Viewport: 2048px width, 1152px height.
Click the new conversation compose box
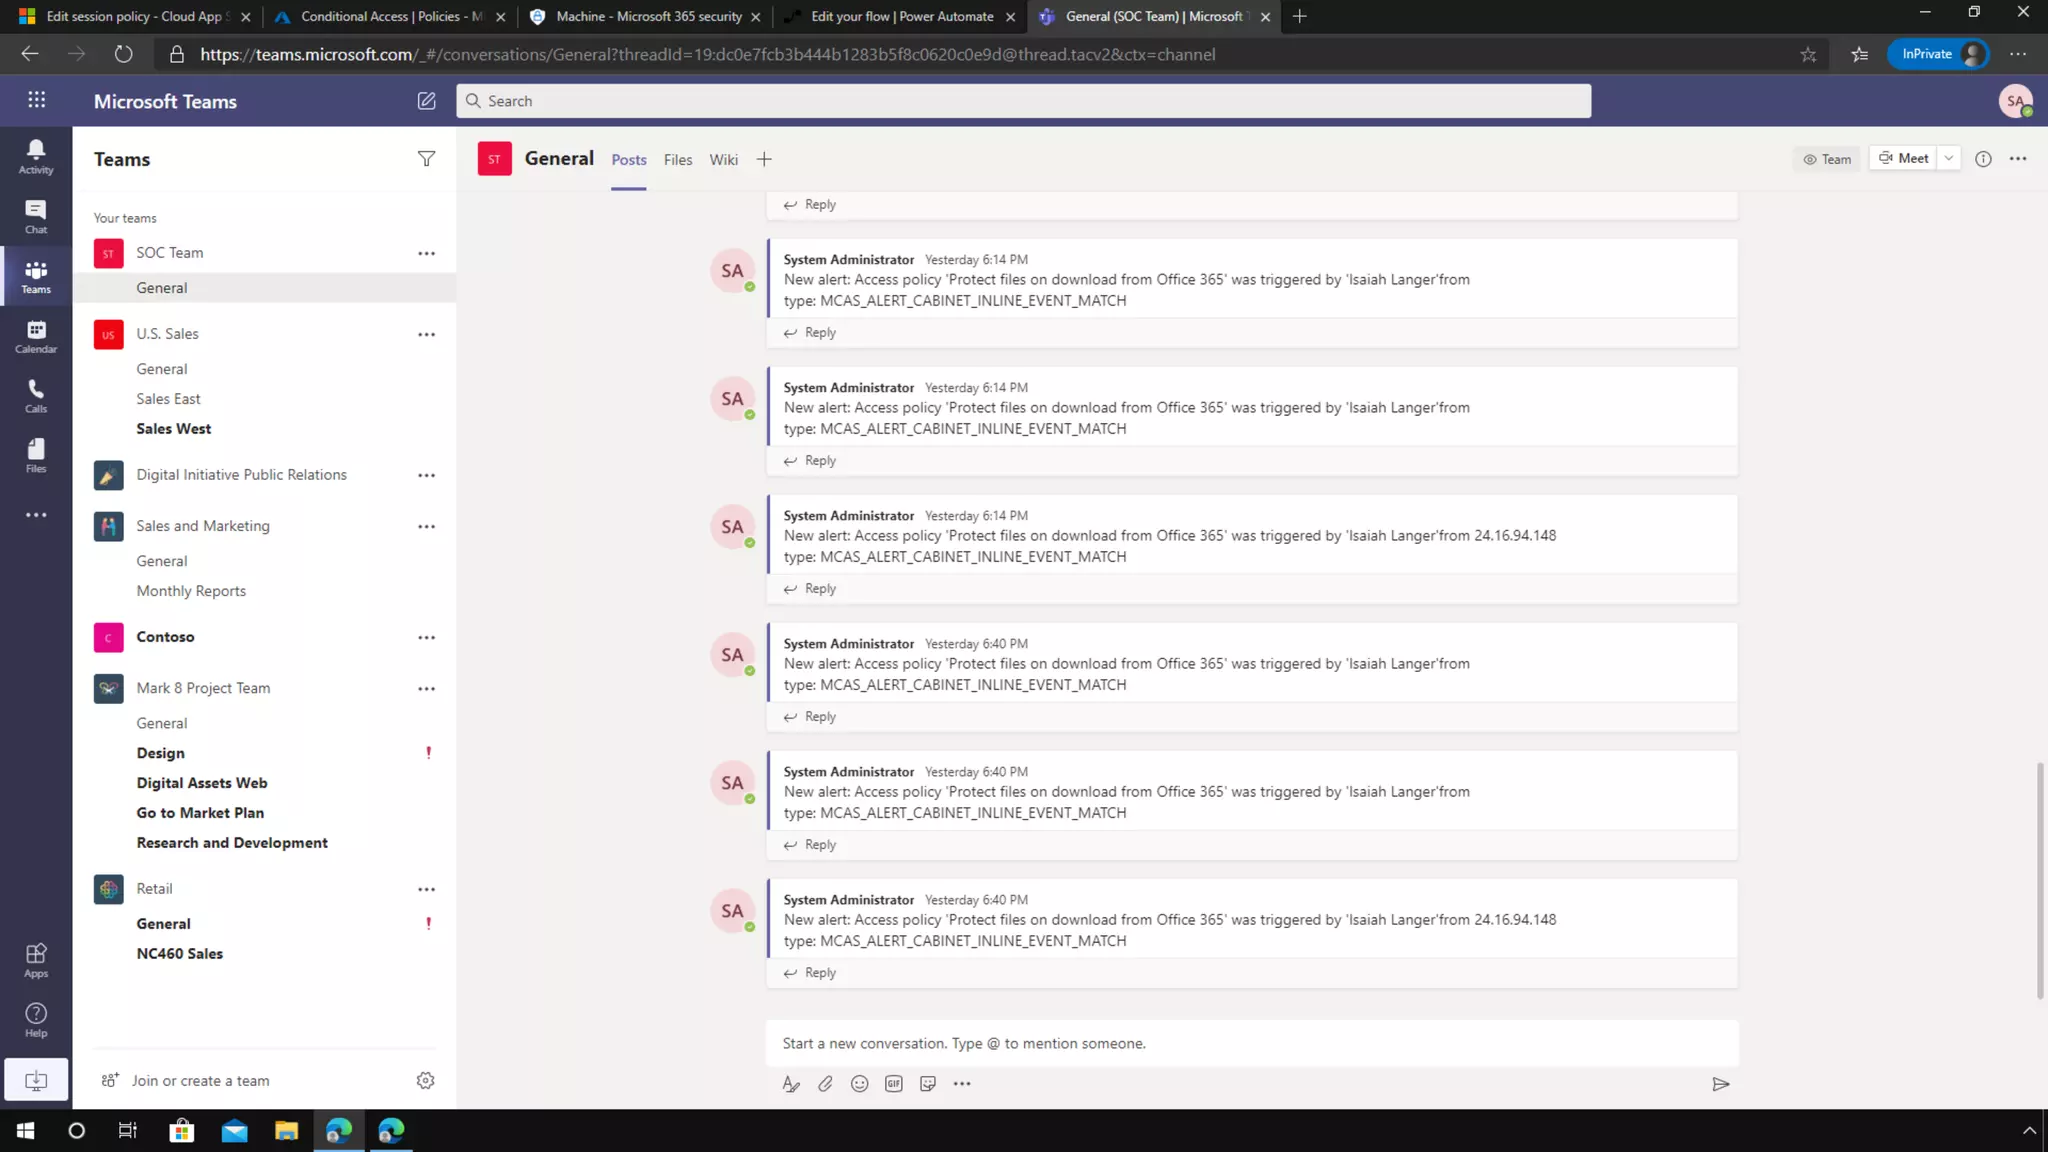tap(1252, 1043)
